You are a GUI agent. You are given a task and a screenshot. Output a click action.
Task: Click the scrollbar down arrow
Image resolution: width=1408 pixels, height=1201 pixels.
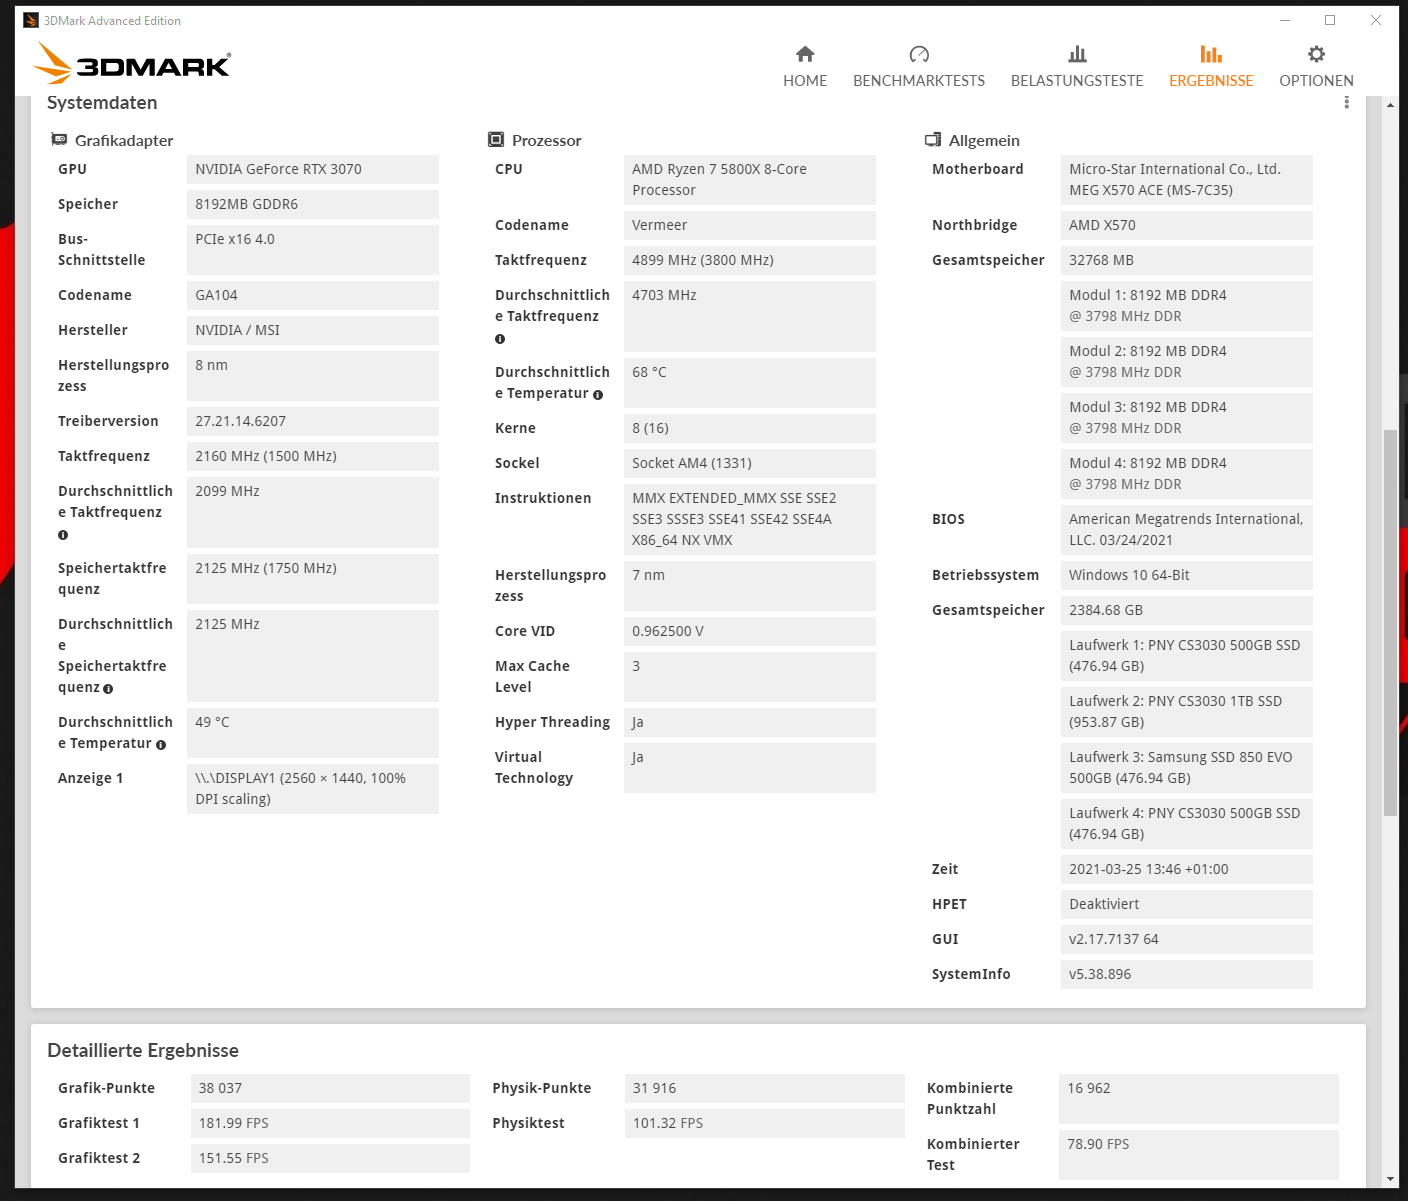[1390, 1180]
